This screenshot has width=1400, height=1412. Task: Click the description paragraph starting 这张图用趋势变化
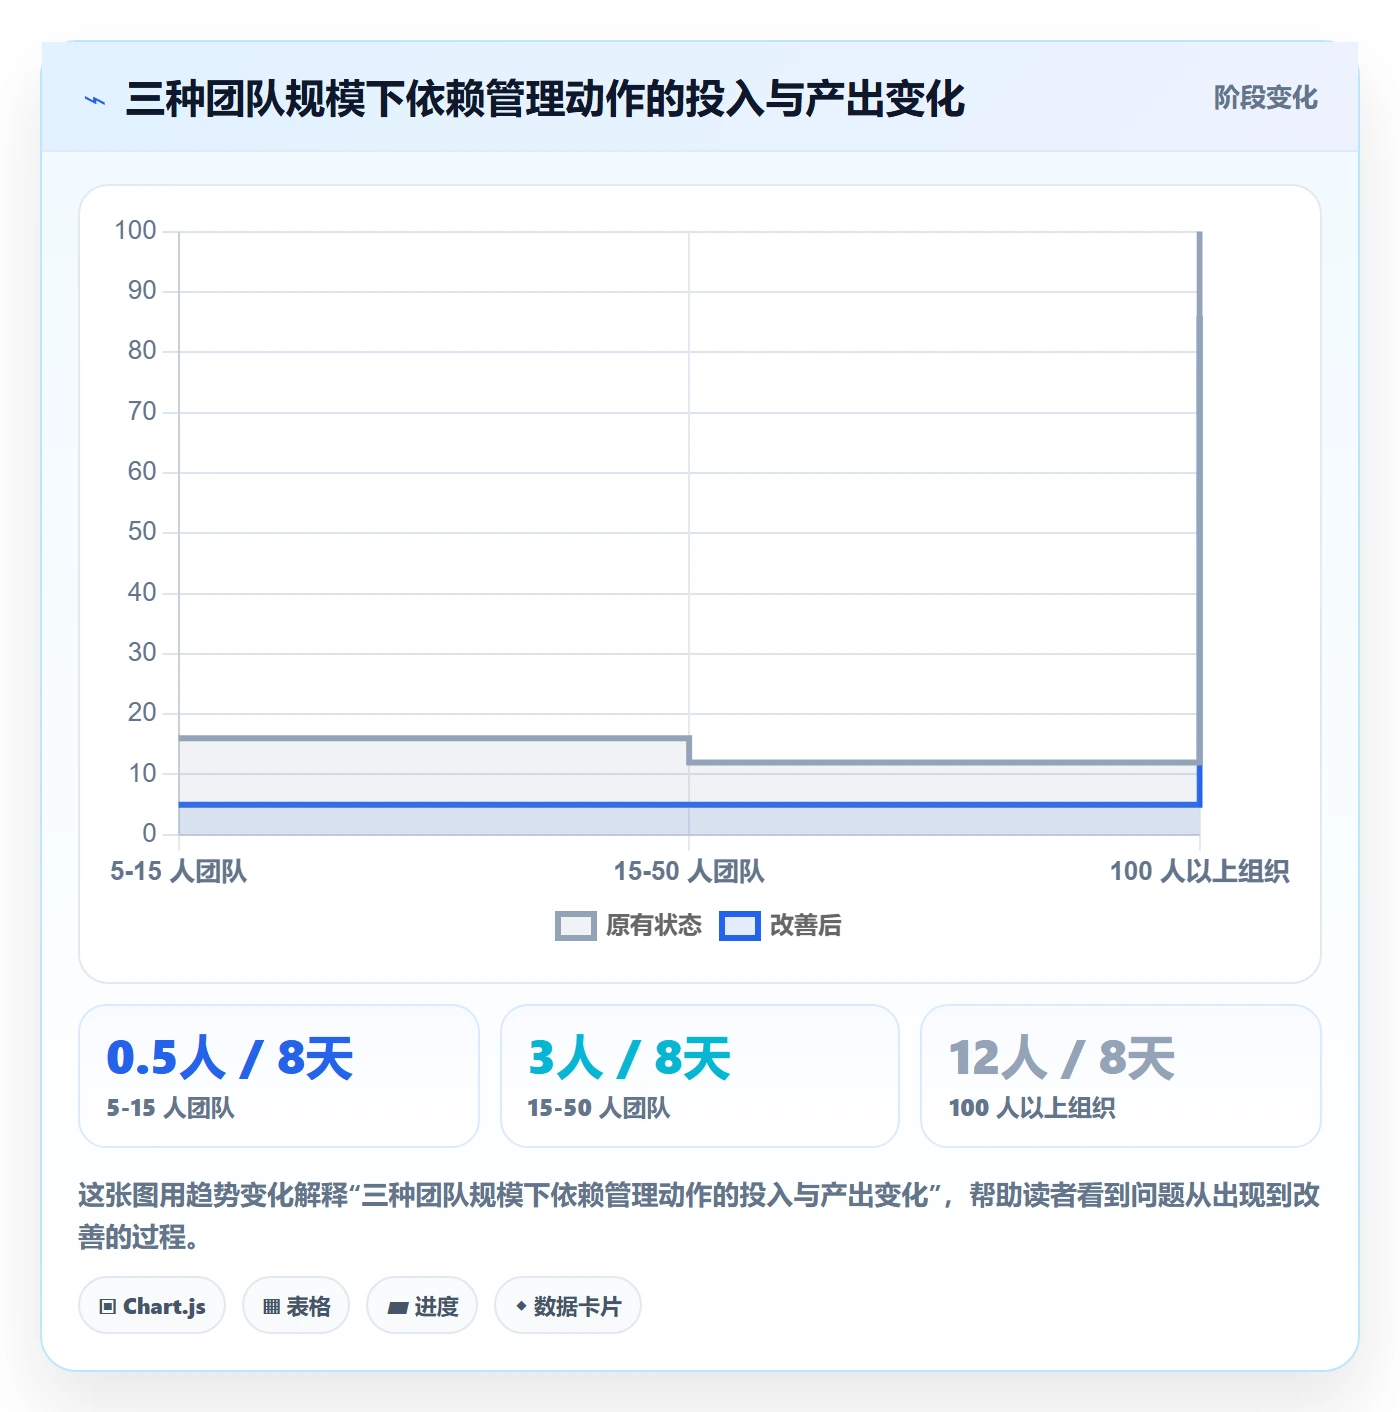[700, 1216]
